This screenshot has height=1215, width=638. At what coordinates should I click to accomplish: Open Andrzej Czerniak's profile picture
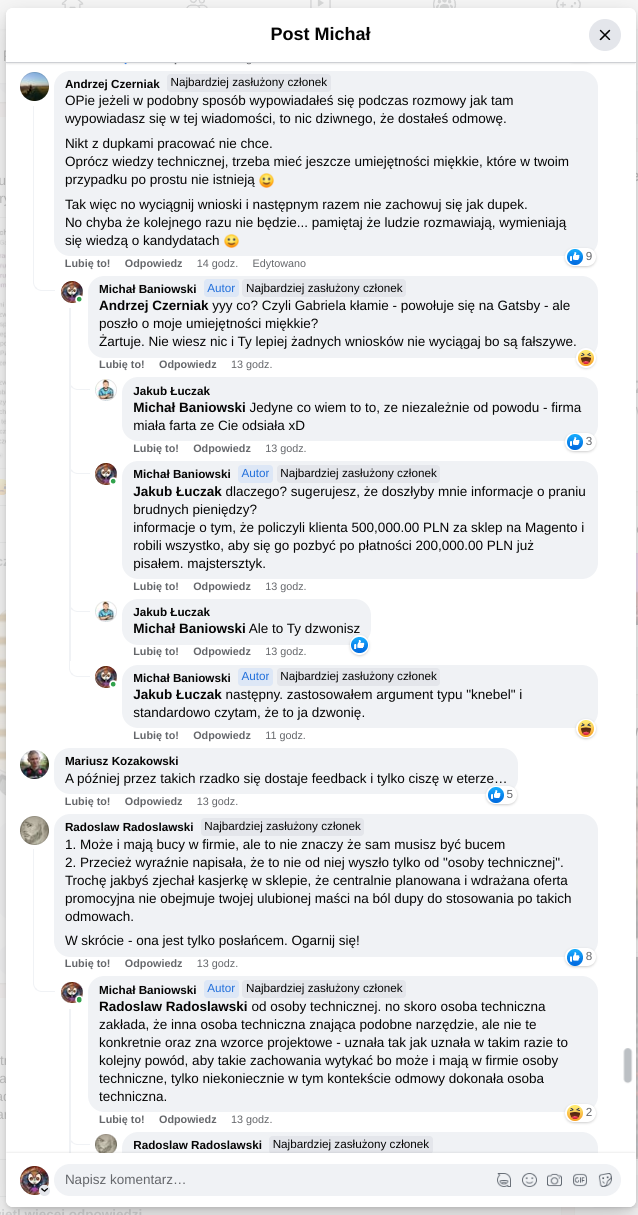(x=35, y=87)
